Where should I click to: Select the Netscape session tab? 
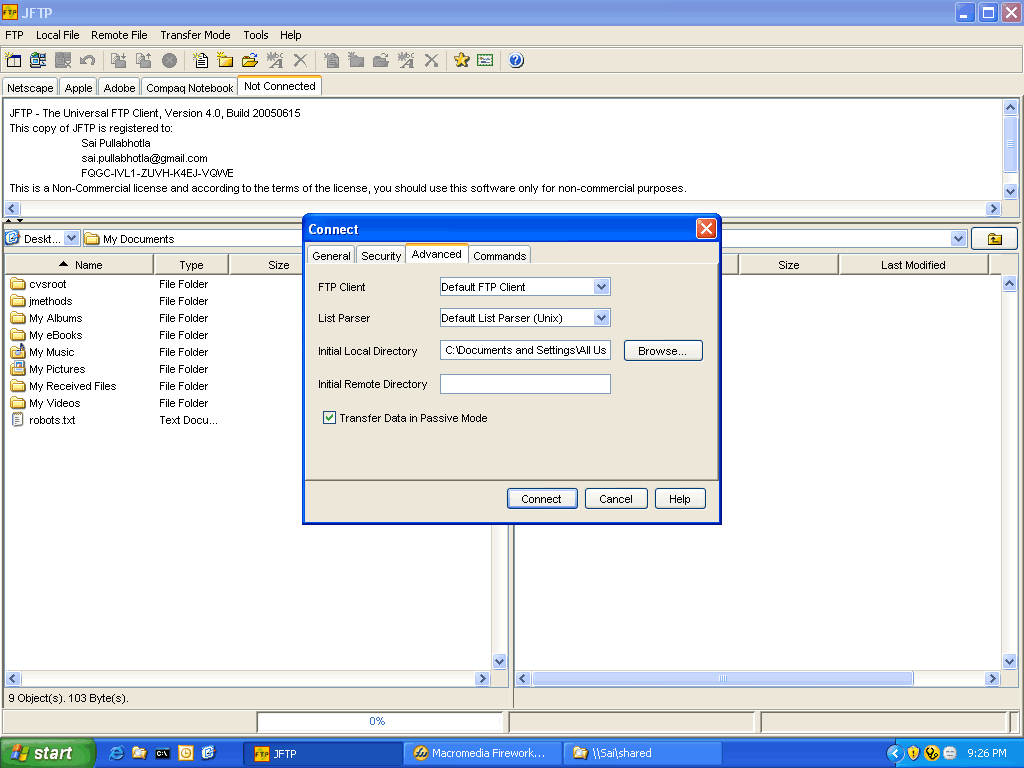pos(30,88)
